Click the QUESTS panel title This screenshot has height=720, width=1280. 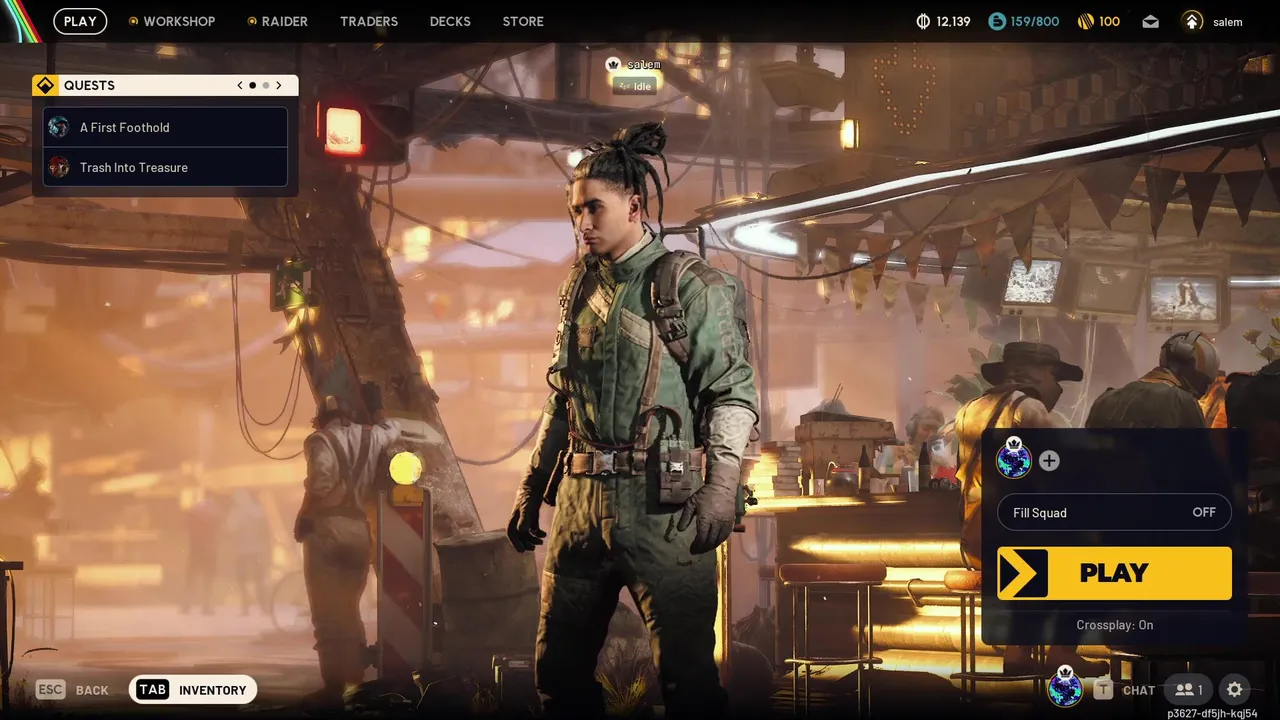pos(89,86)
